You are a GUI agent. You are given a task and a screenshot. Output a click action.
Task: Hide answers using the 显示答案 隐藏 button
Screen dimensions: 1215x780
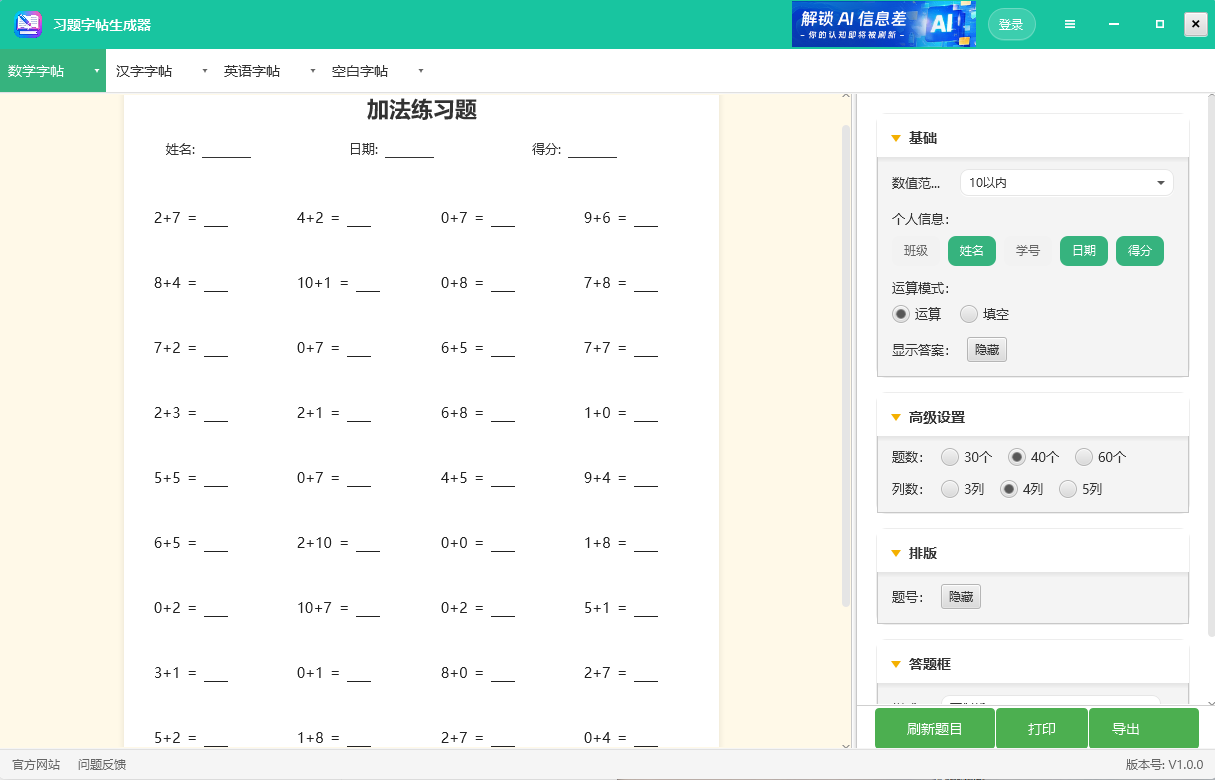(x=986, y=350)
